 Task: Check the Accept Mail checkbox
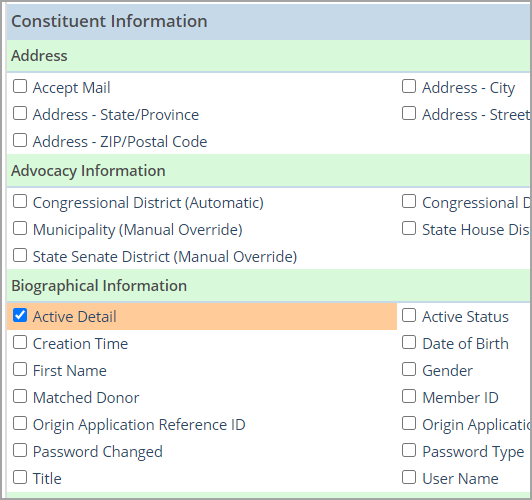tap(20, 86)
